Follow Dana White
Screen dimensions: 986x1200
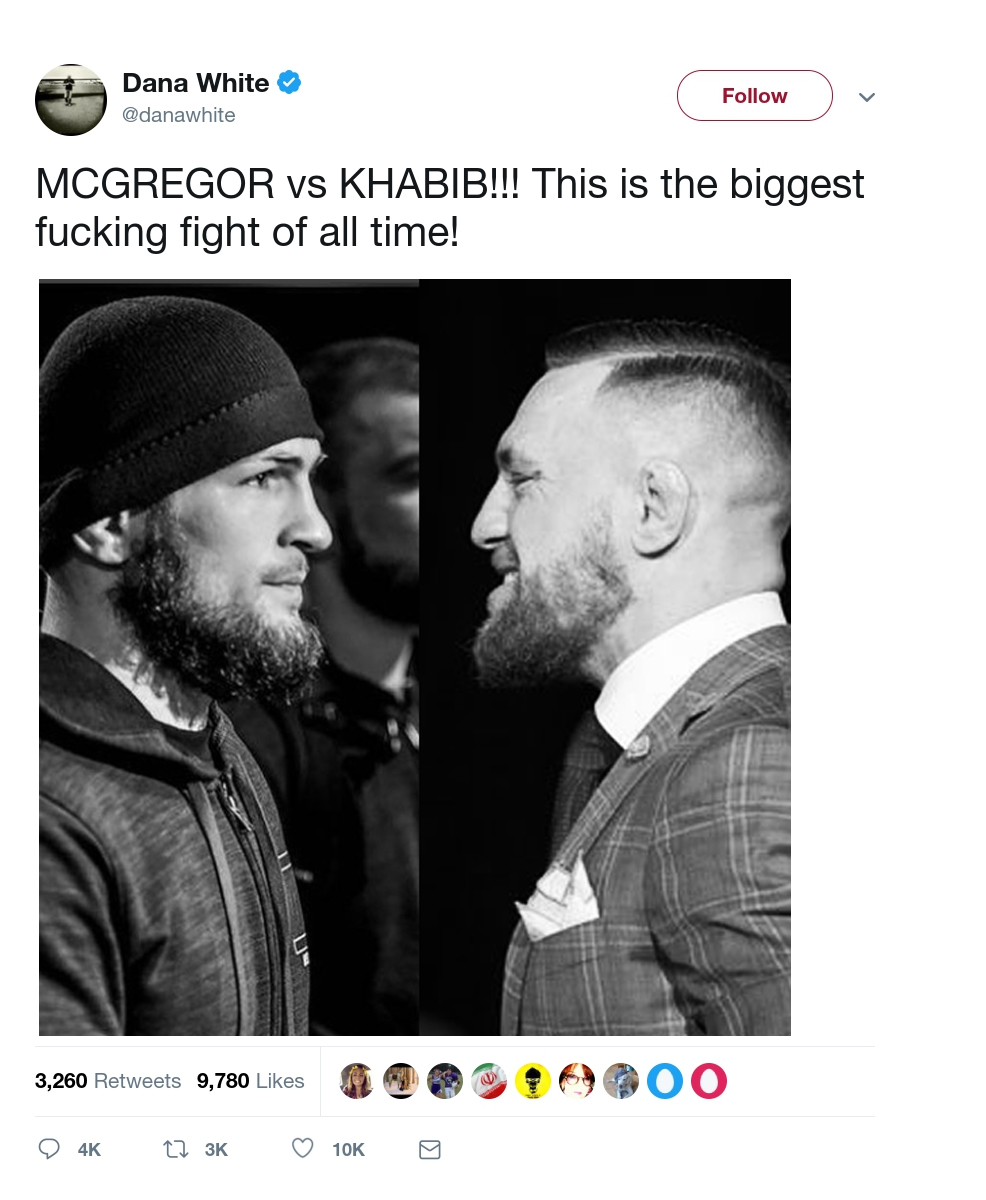tap(754, 96)
